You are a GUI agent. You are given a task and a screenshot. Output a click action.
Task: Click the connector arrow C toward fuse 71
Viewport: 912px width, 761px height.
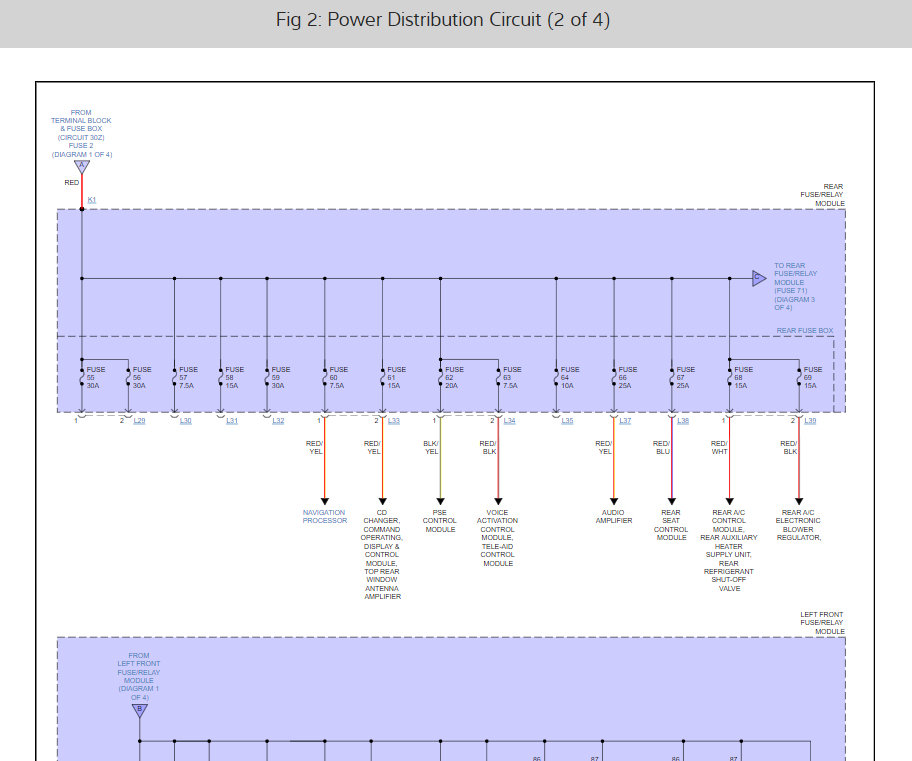click(758, 278)
